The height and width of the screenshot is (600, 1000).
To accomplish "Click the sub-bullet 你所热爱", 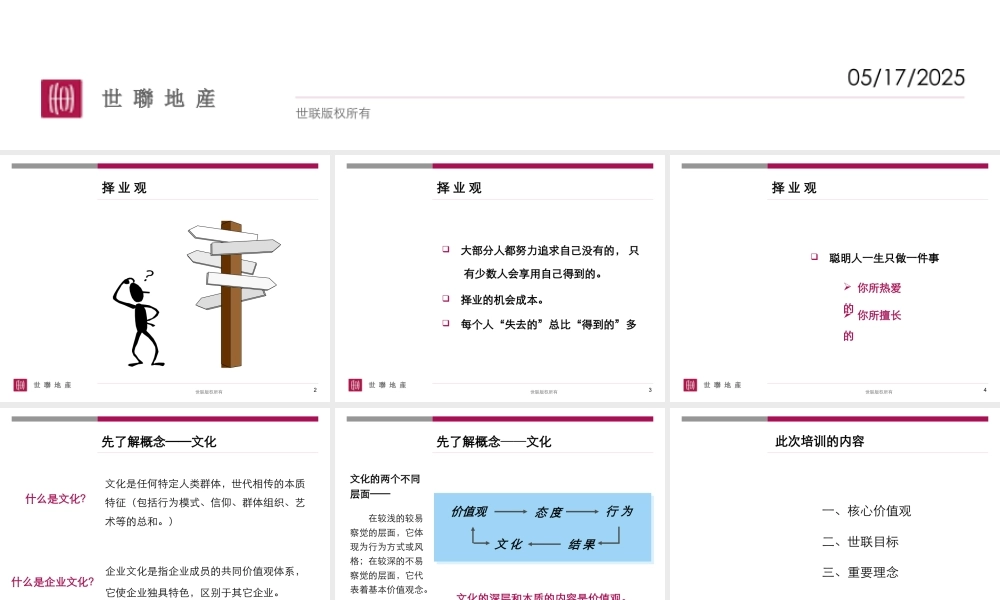I will pyautogui.click(x=879, y=288).
